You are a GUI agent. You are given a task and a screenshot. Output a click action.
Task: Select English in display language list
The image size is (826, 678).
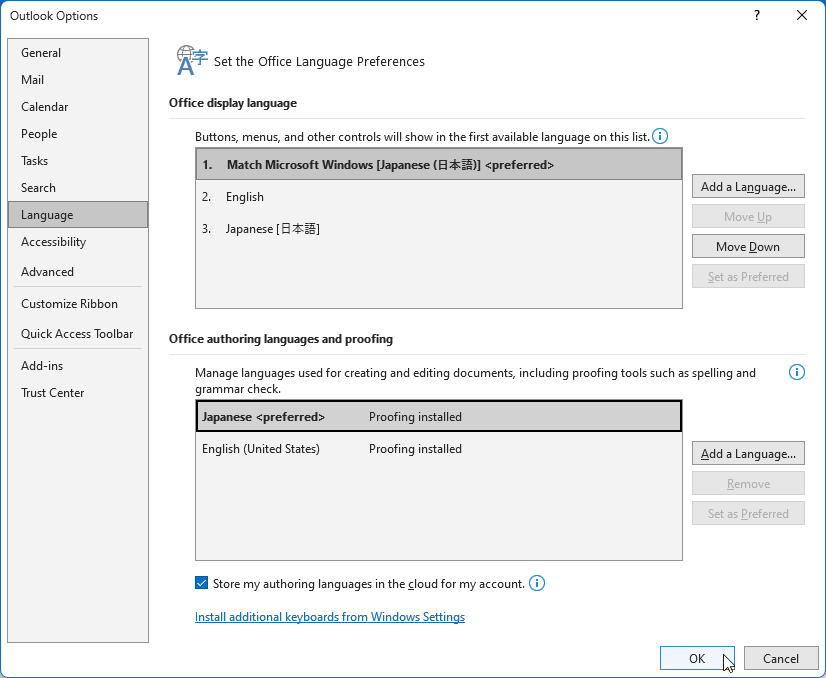click(x=439, y=196)
